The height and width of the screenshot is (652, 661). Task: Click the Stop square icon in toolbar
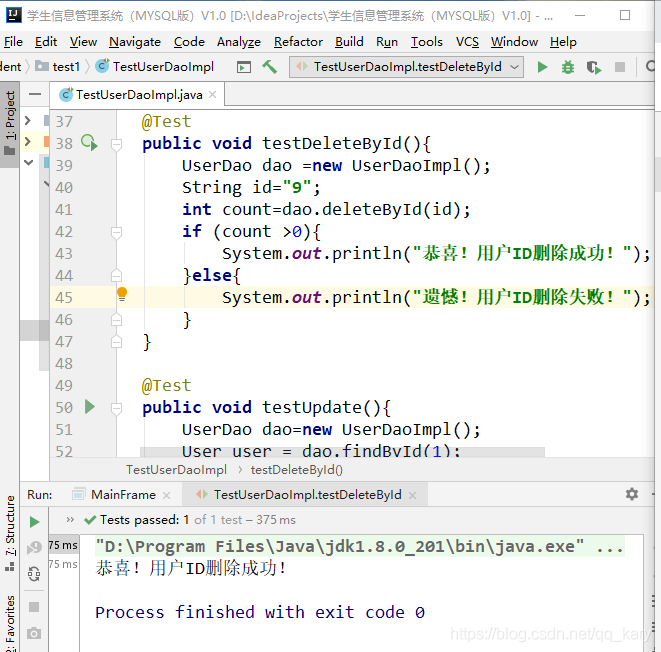620,67
